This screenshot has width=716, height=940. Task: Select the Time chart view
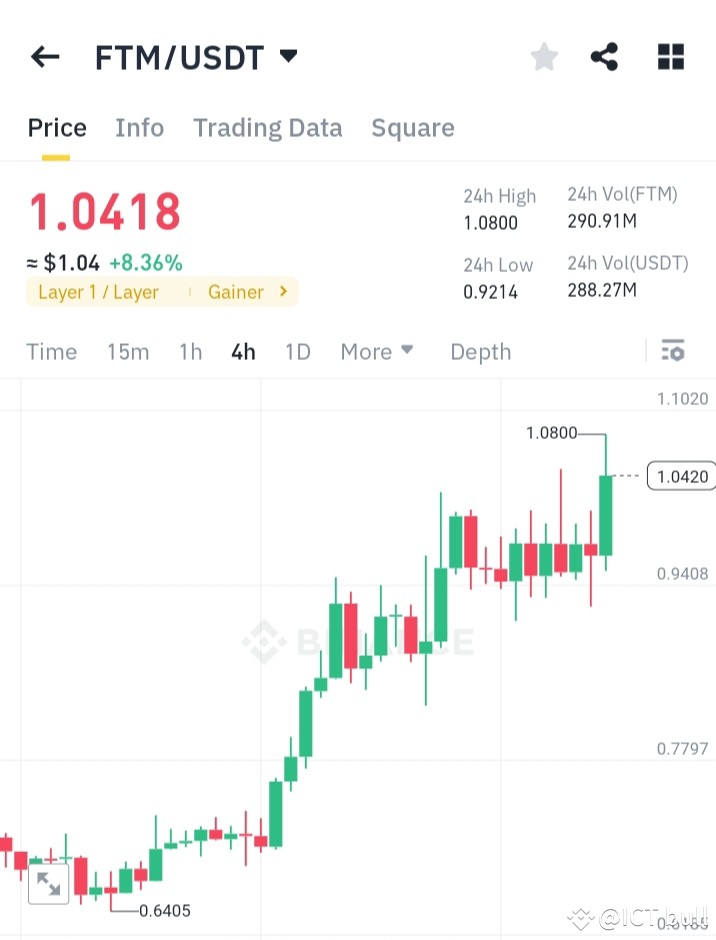point(51,351)
